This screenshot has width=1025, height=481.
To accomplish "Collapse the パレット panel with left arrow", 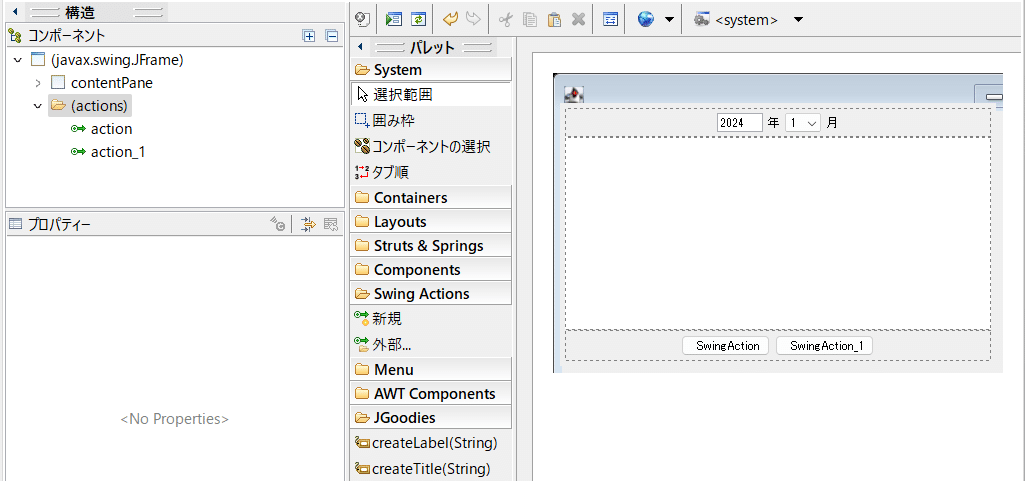I will [360, 47].
